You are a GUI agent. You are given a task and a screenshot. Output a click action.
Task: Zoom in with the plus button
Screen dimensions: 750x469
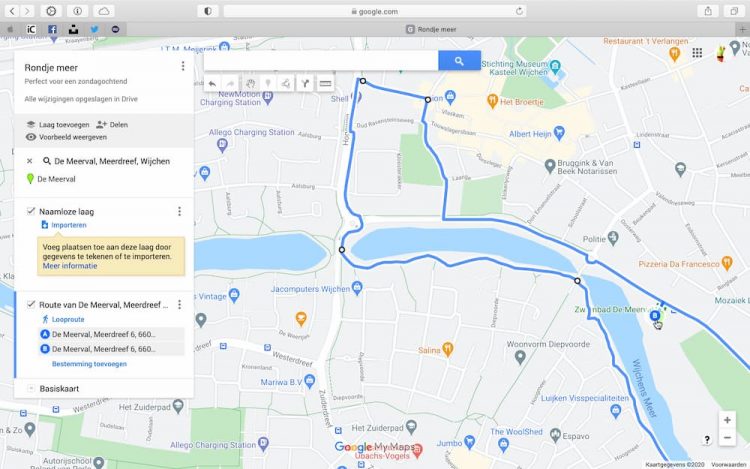point(727,420)
